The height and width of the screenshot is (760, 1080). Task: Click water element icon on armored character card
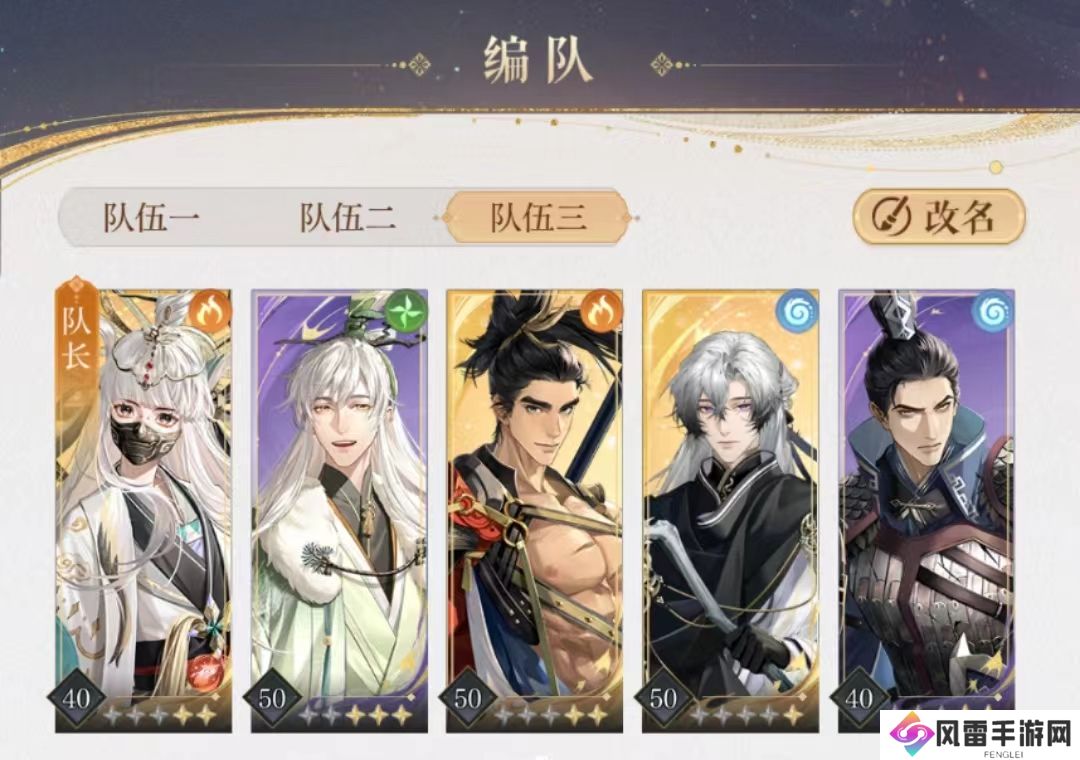[993, 311]
